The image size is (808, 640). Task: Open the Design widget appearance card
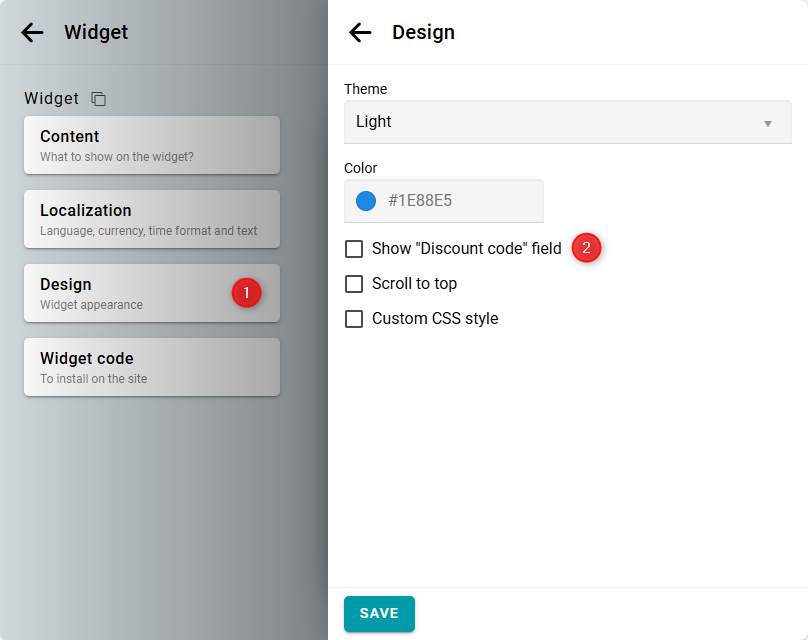pyautogui.click(x=130, y=293)
